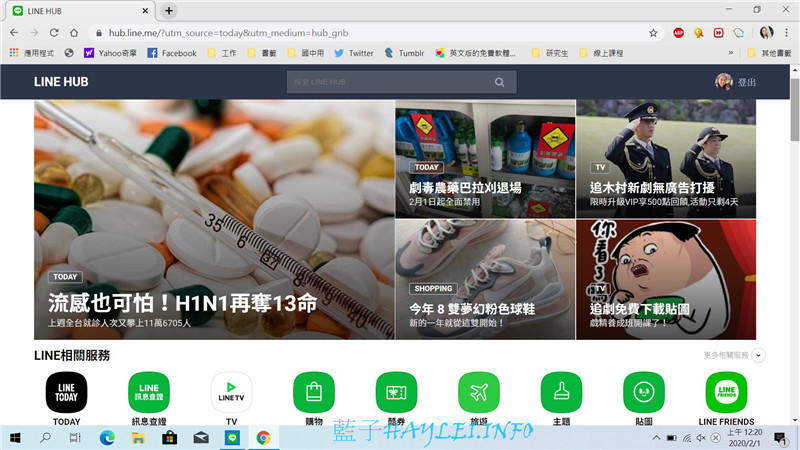The image size is (800, 450).
Task: Open the 旅遊 airplane icon
Action: tap(479, 392)
